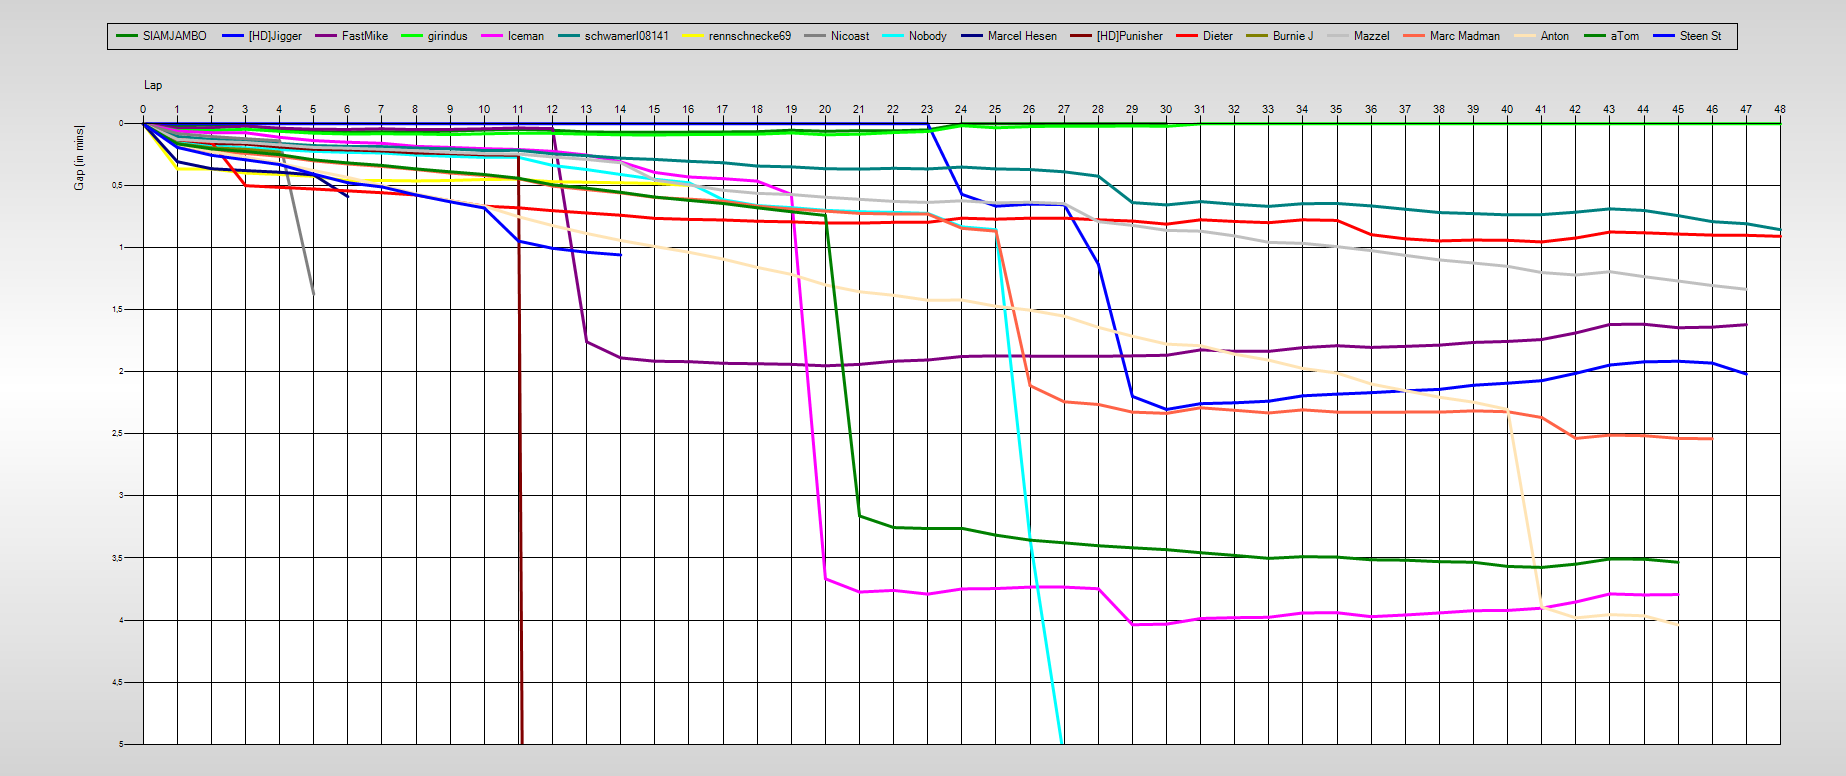The image size is (1846, 776).
Task: Select Nicoast in the chart legend
Action: [x=849, y=36]
